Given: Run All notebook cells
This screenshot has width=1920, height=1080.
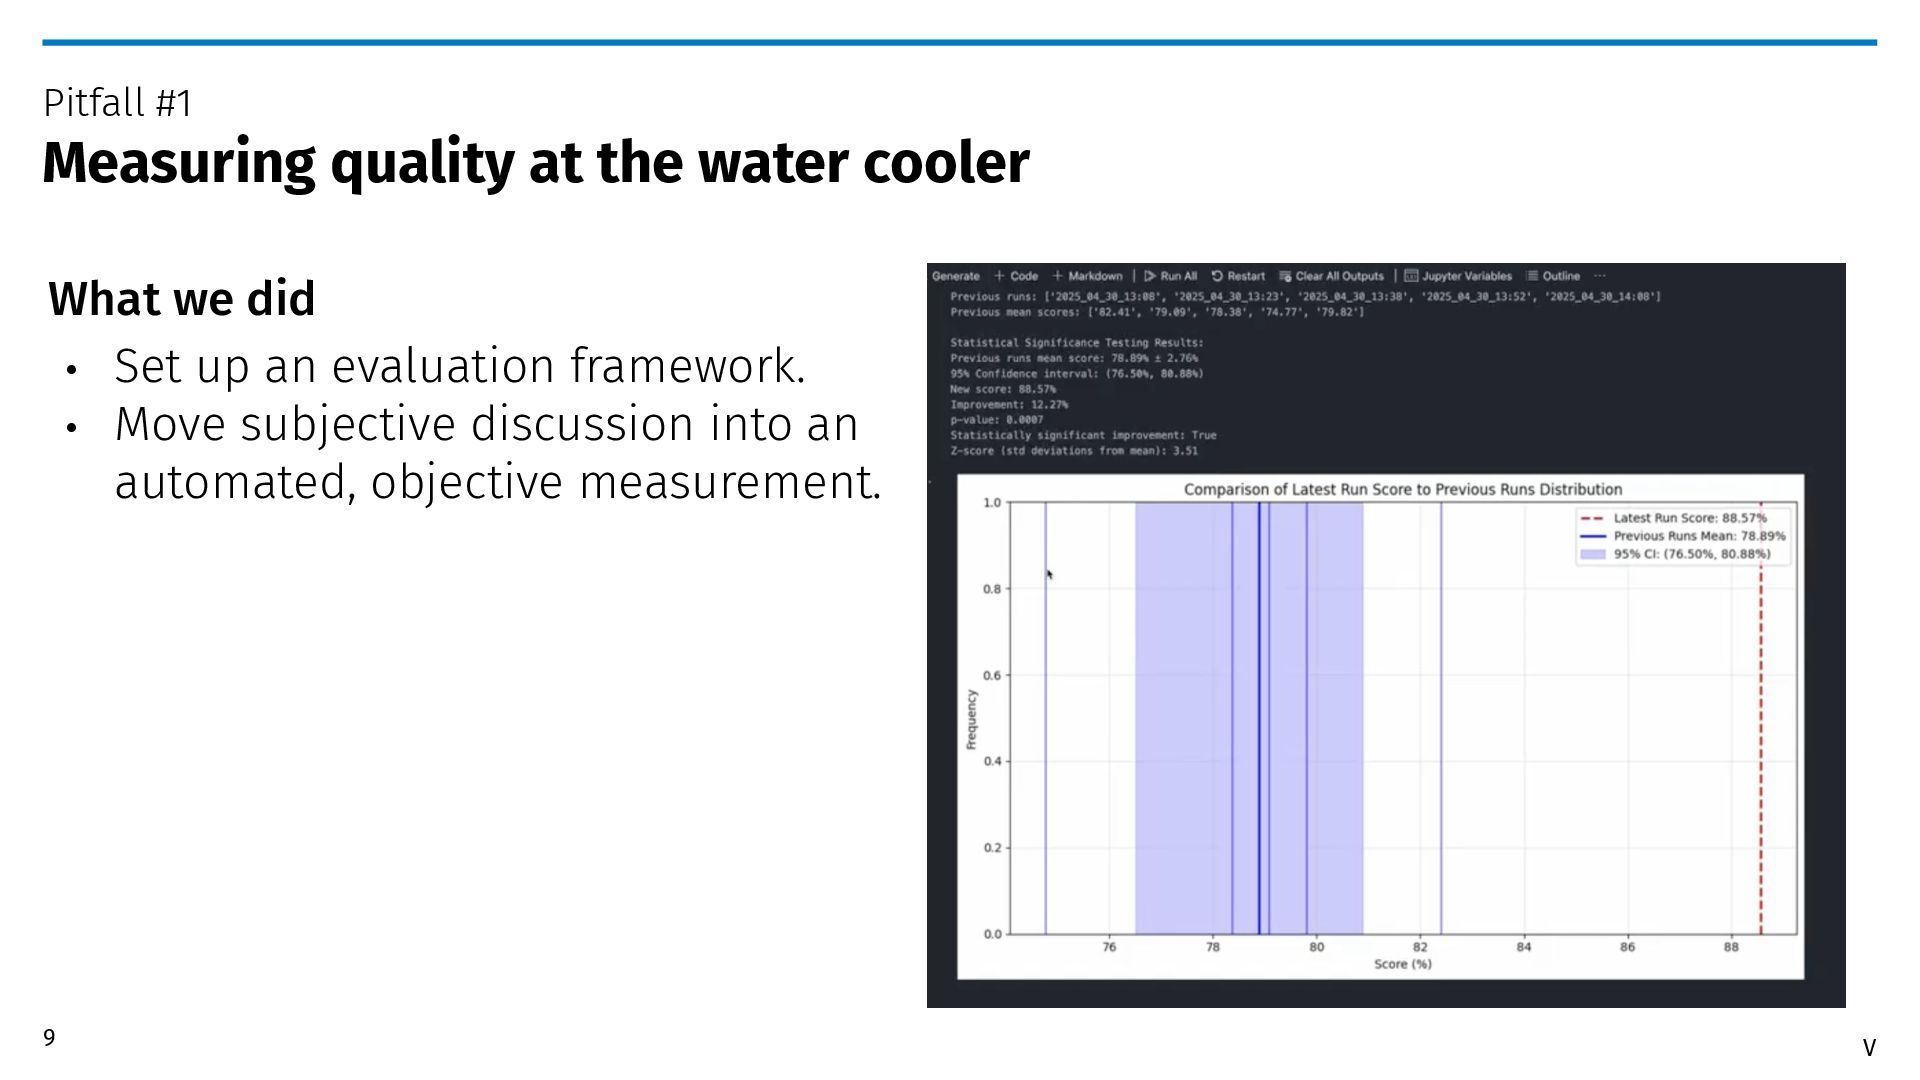Looking at the screenshot, I should [x=1171, y=276].
